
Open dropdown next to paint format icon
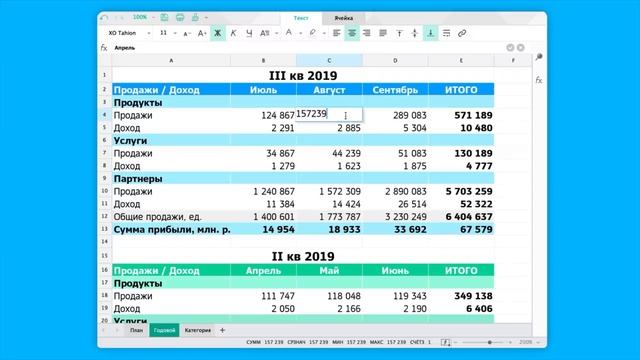pyautogui.click(x=206, y=18)
